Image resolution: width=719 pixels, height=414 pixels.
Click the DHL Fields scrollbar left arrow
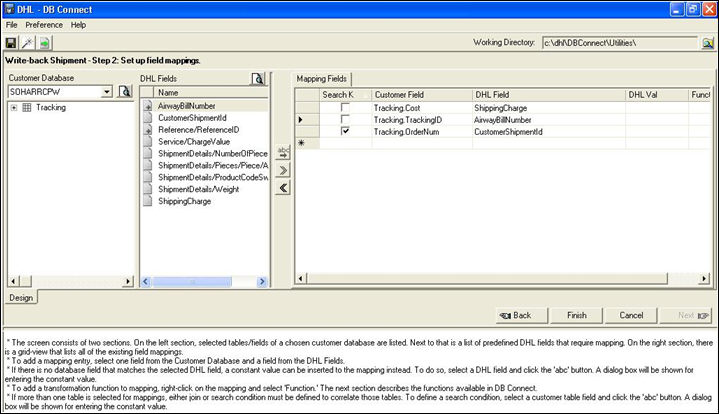(146, 282)
